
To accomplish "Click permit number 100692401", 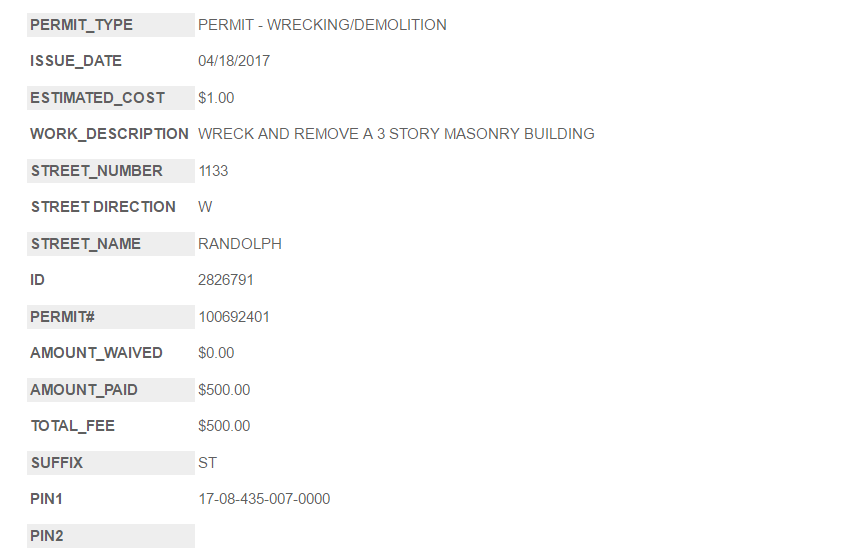I will point(234,317).
